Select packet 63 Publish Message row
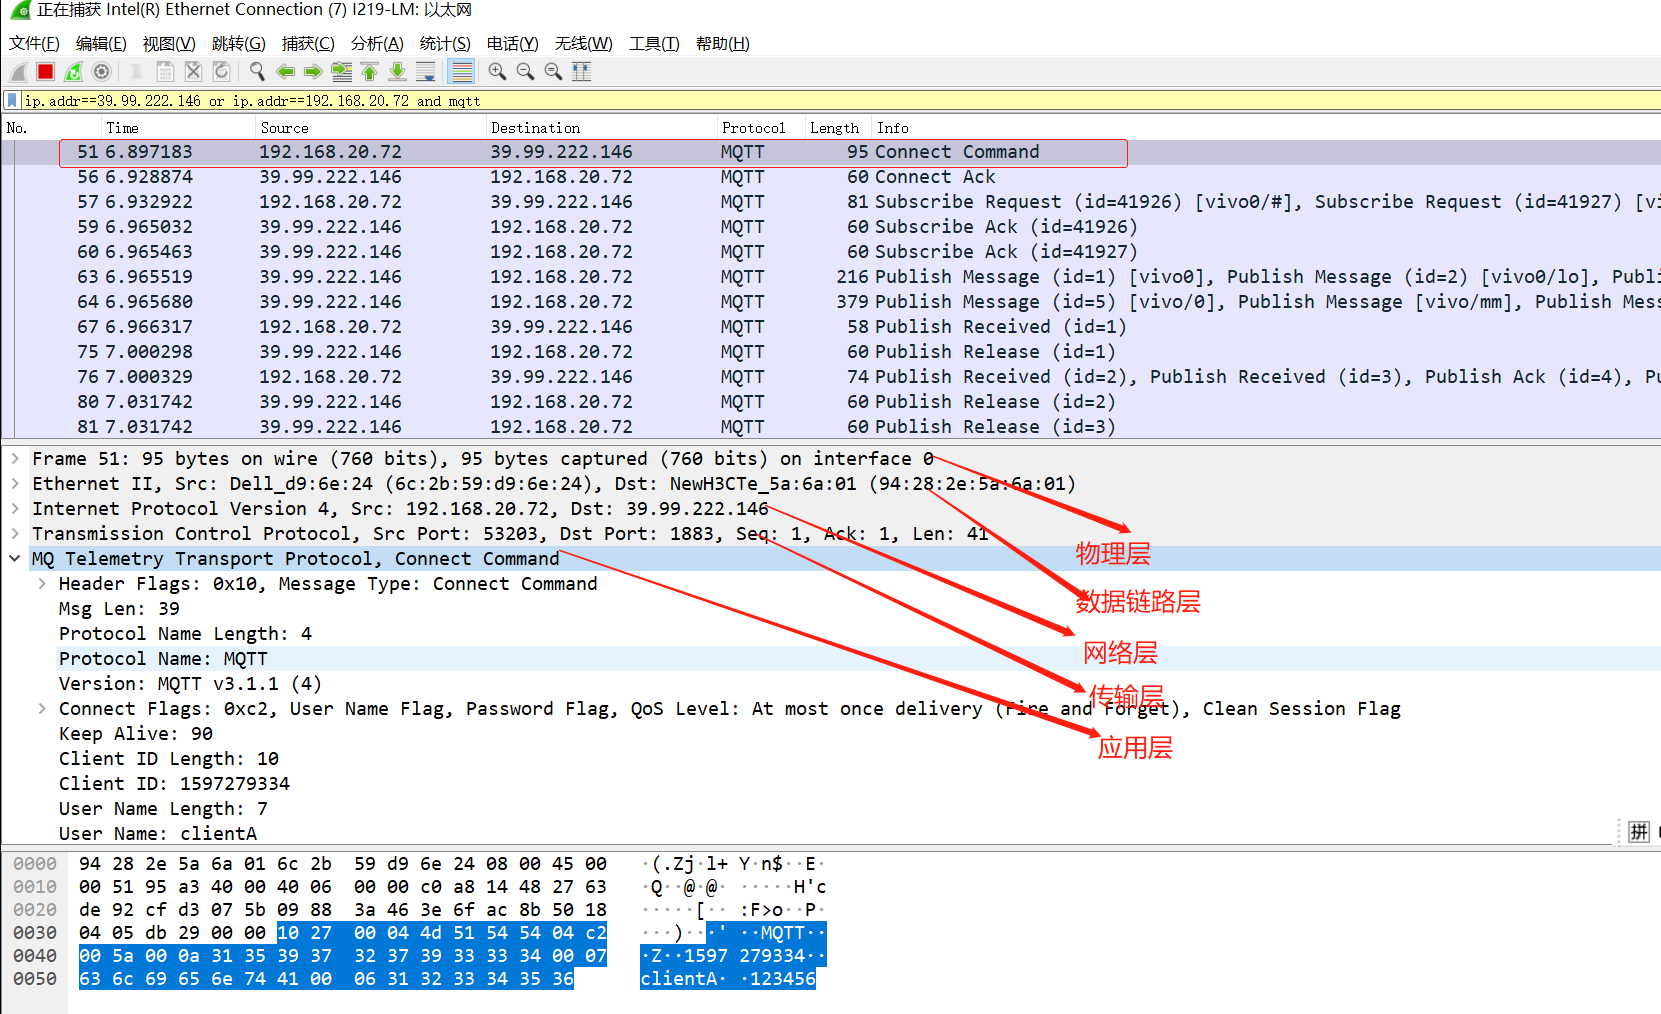 point(830,277)
